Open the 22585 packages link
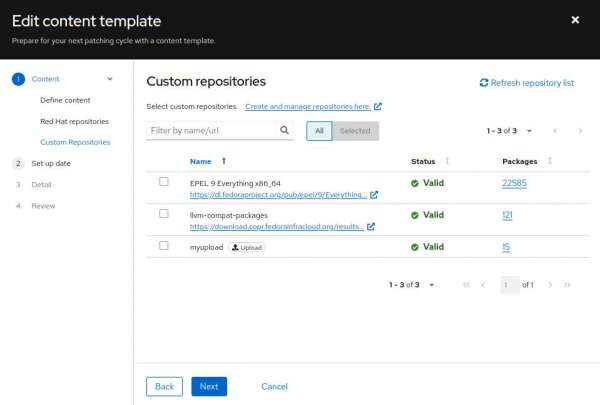Image resolution: width=600 pixels, height=405 pixels. (x=514, y=183)
